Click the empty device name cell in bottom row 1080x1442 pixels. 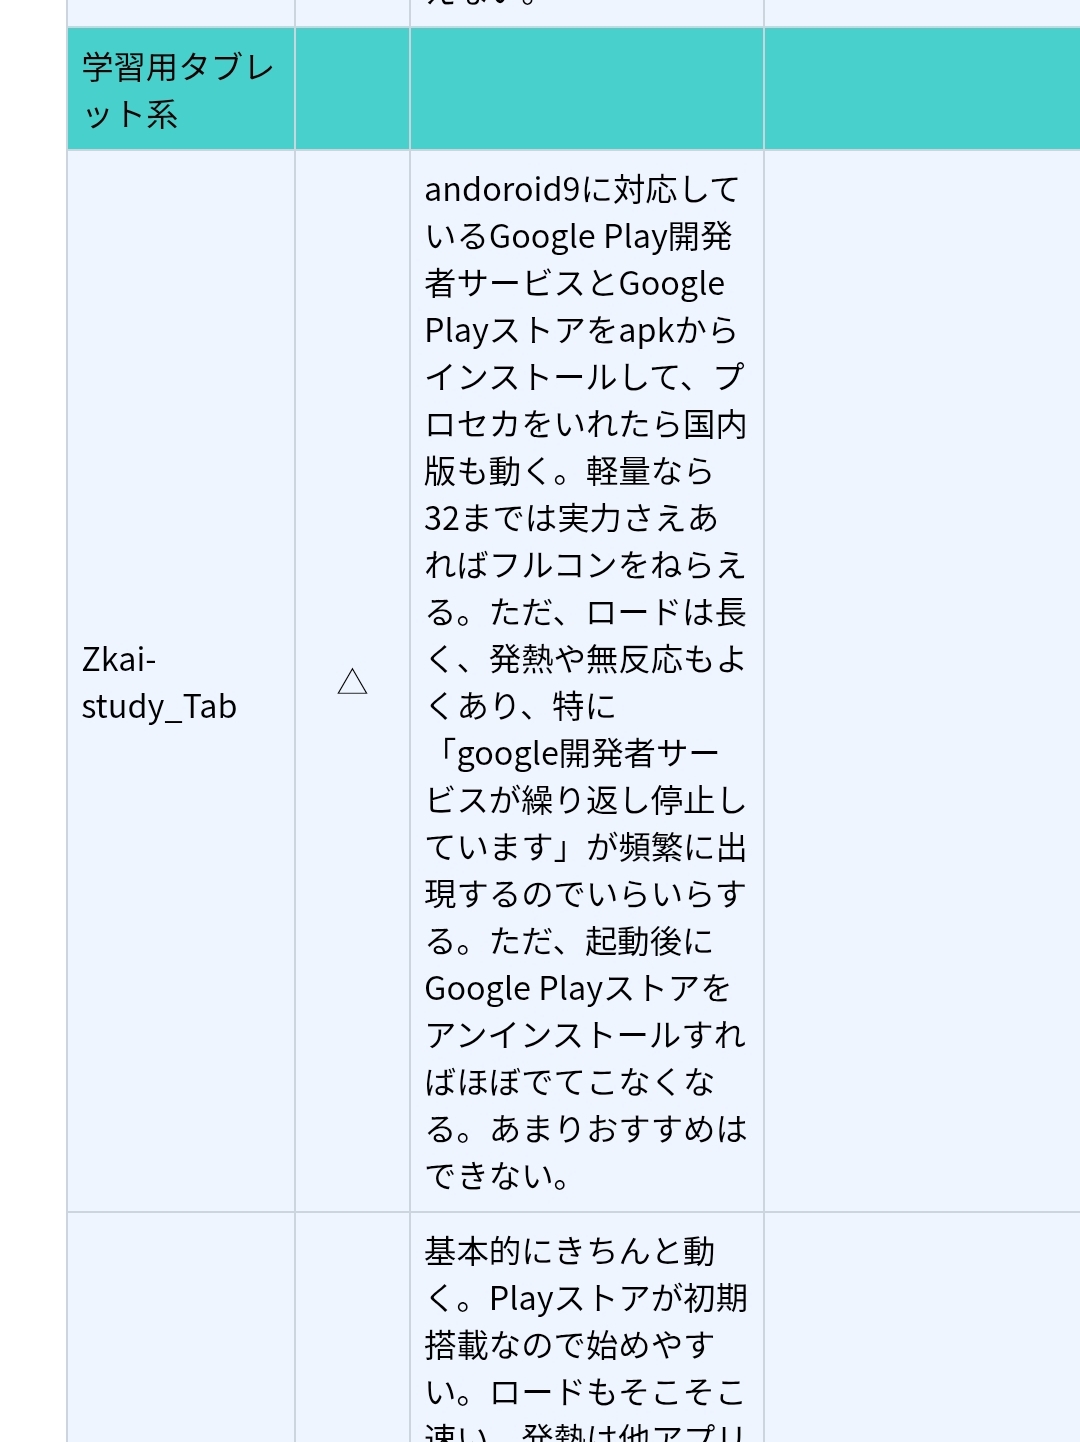(x=181, y=1330)
